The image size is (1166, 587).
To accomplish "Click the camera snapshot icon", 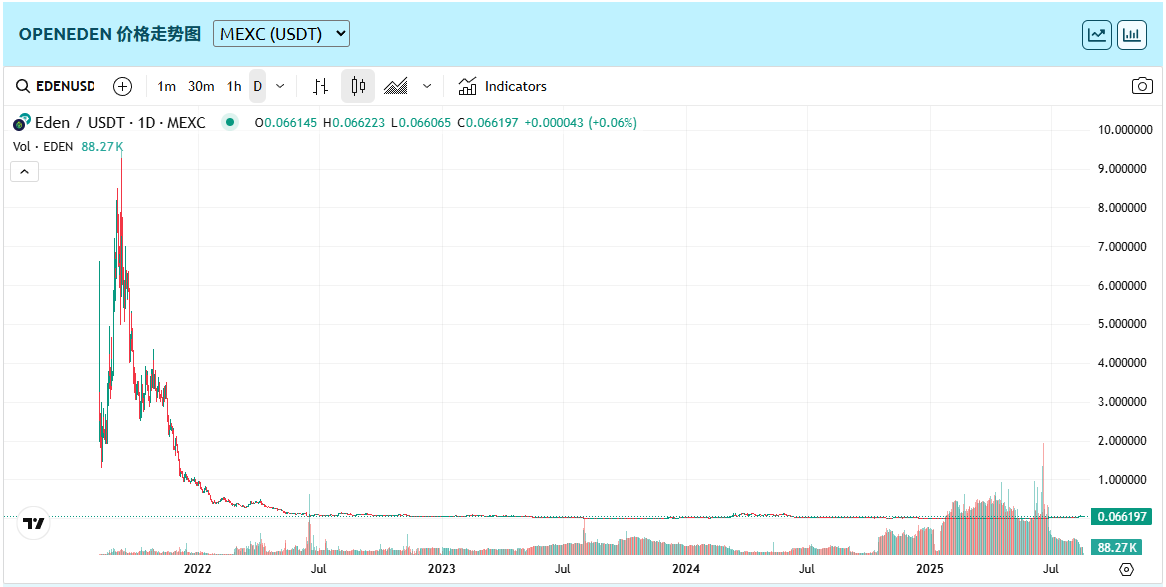I will click(x=1142, y=86).
